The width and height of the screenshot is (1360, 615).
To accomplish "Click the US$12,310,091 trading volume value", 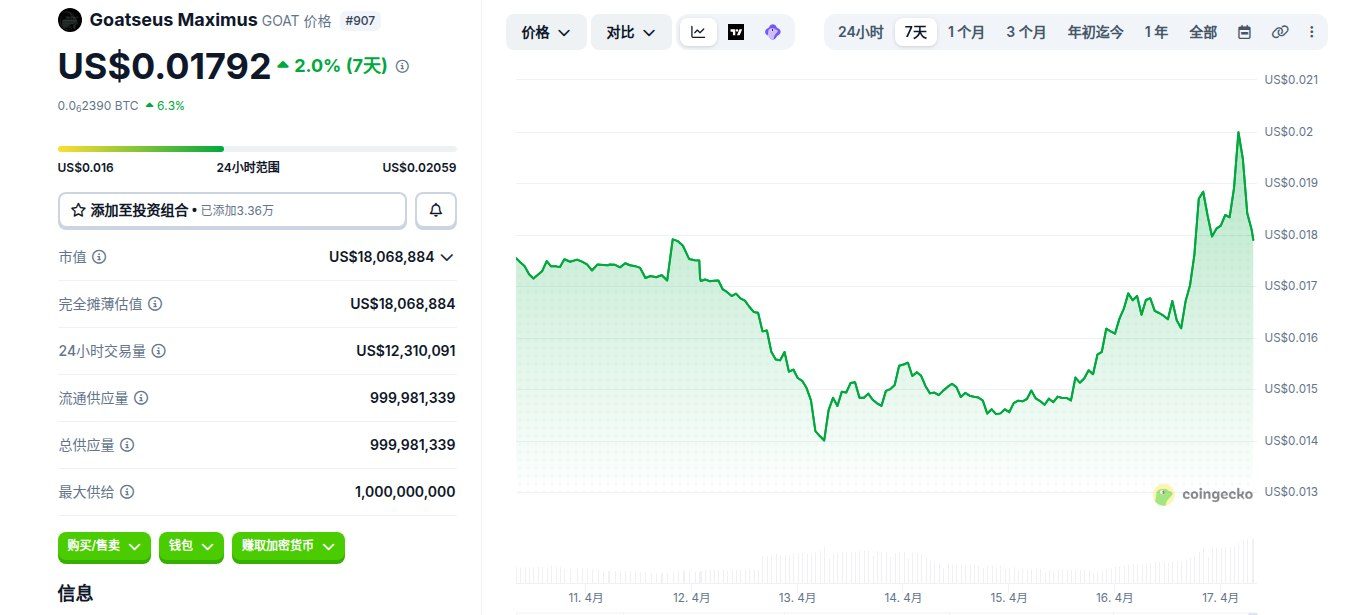I will (x=406, y=351).
